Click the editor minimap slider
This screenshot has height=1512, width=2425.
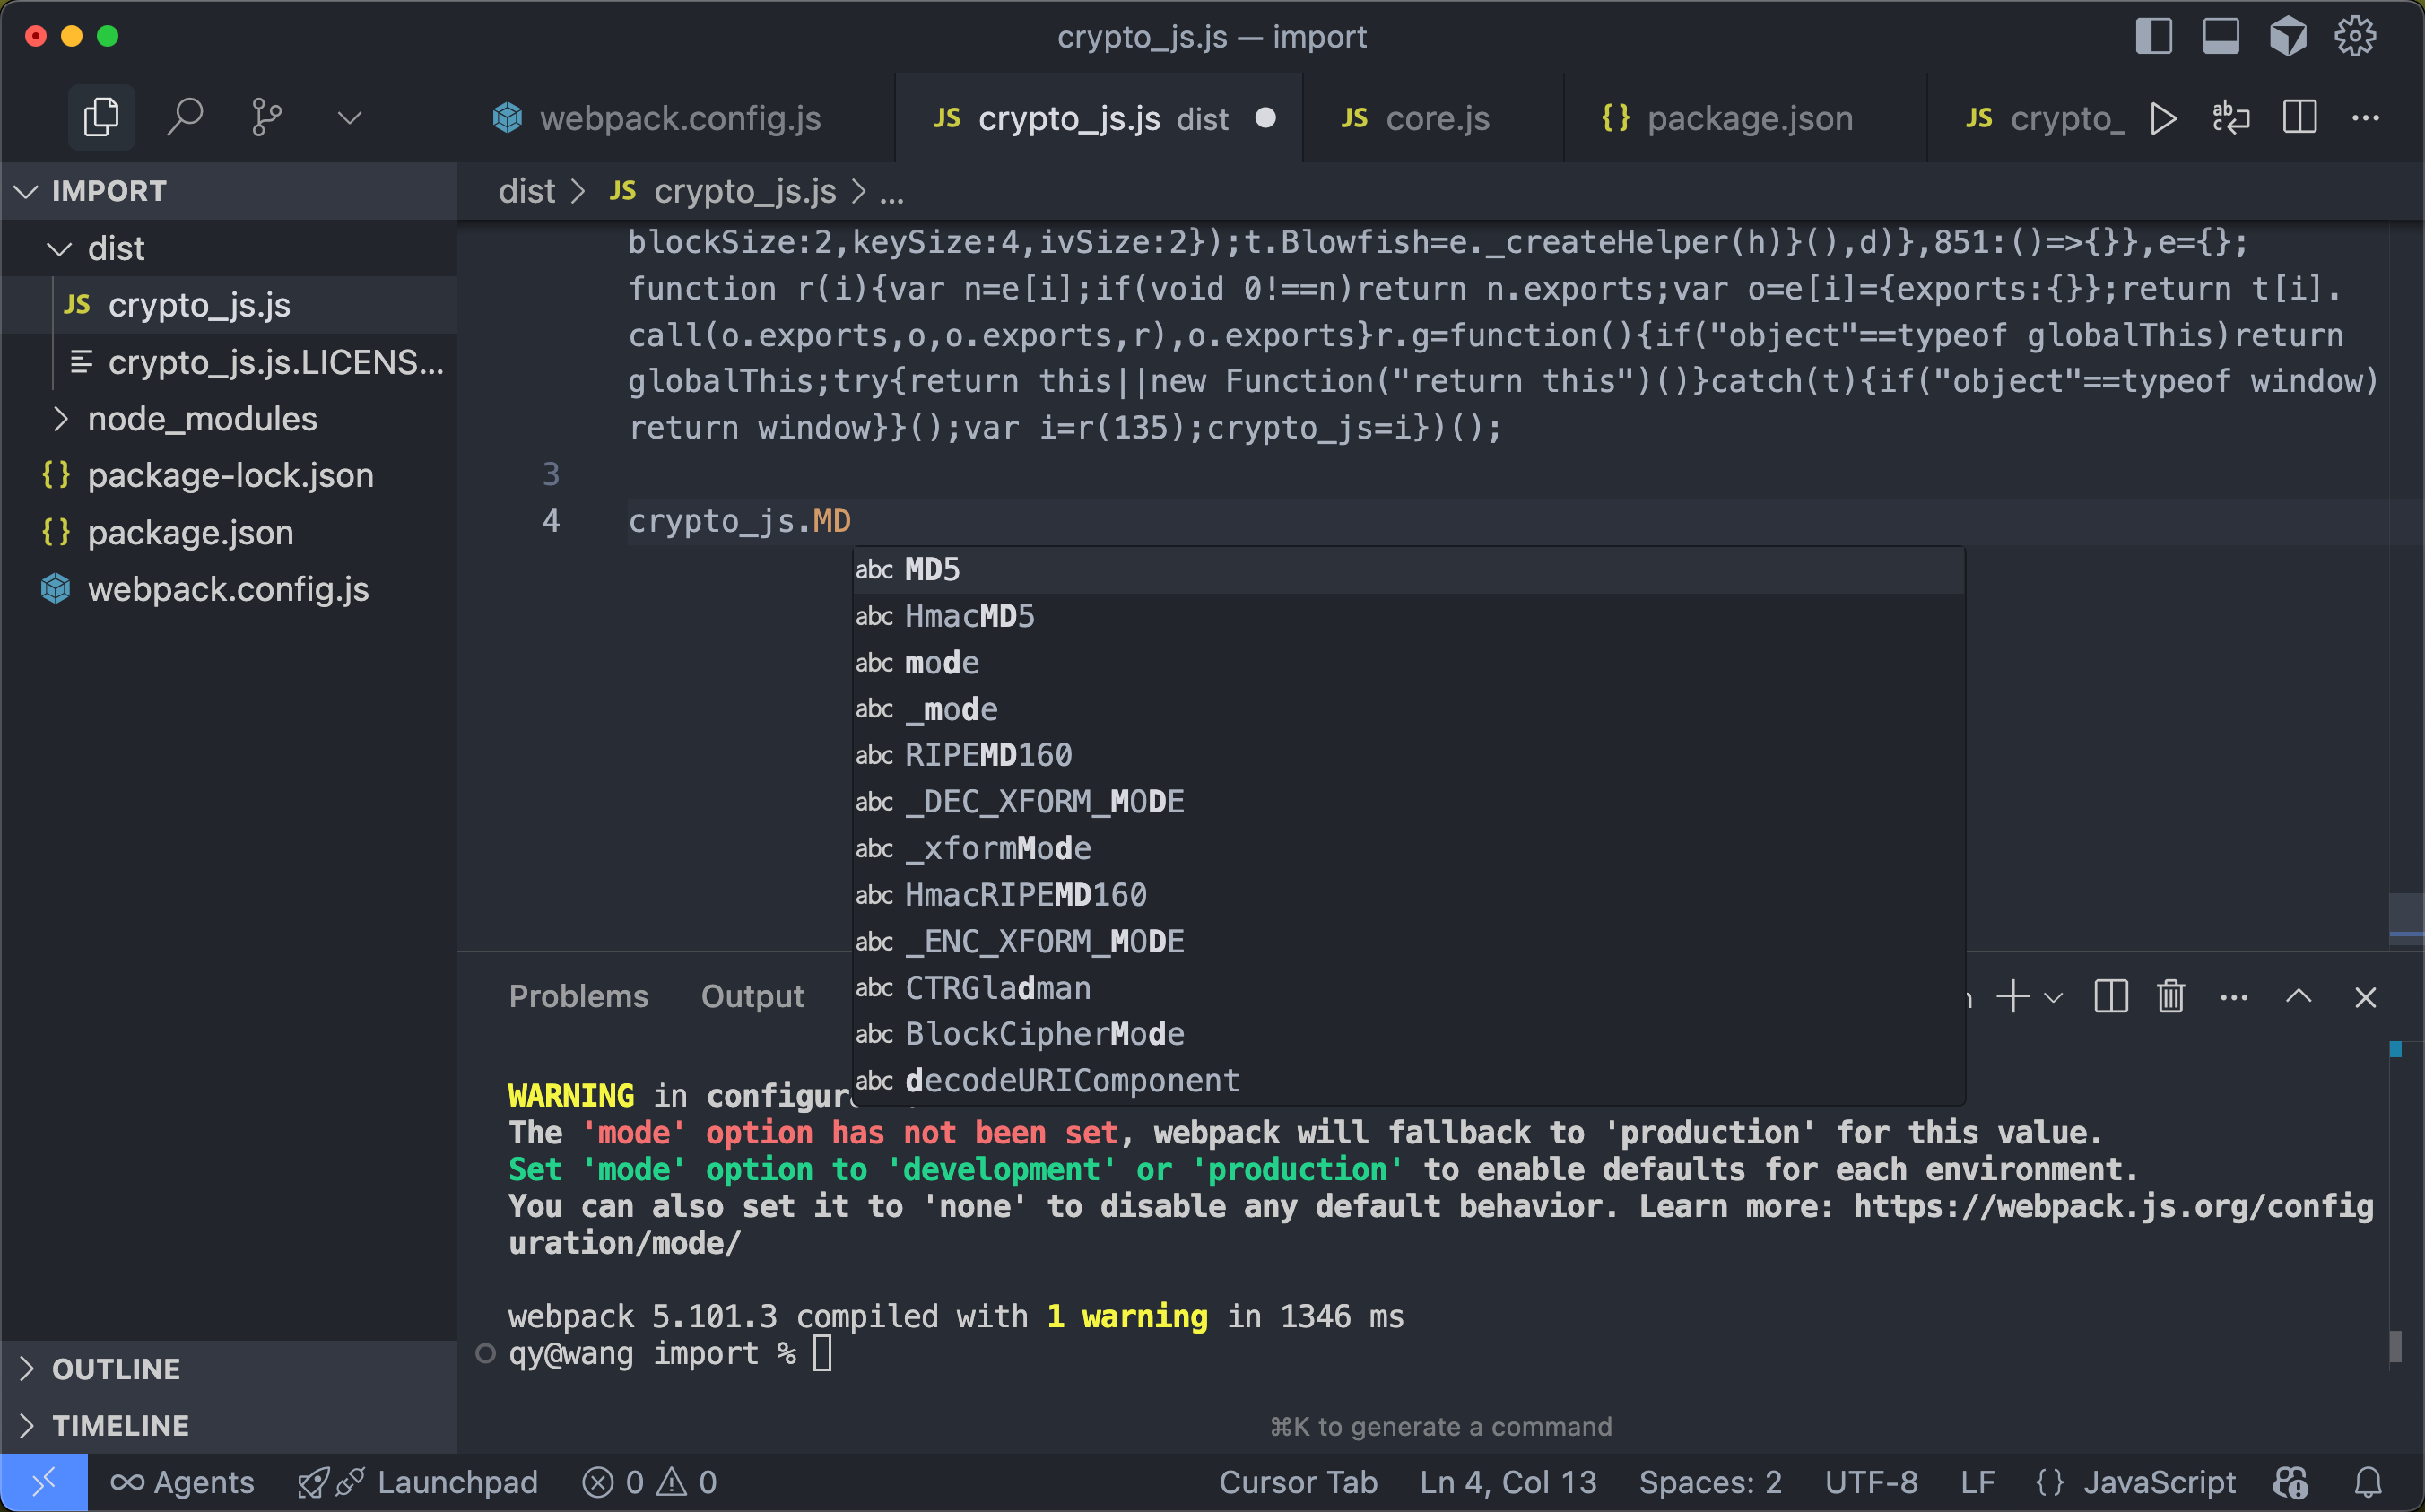tap(2405, 915)
